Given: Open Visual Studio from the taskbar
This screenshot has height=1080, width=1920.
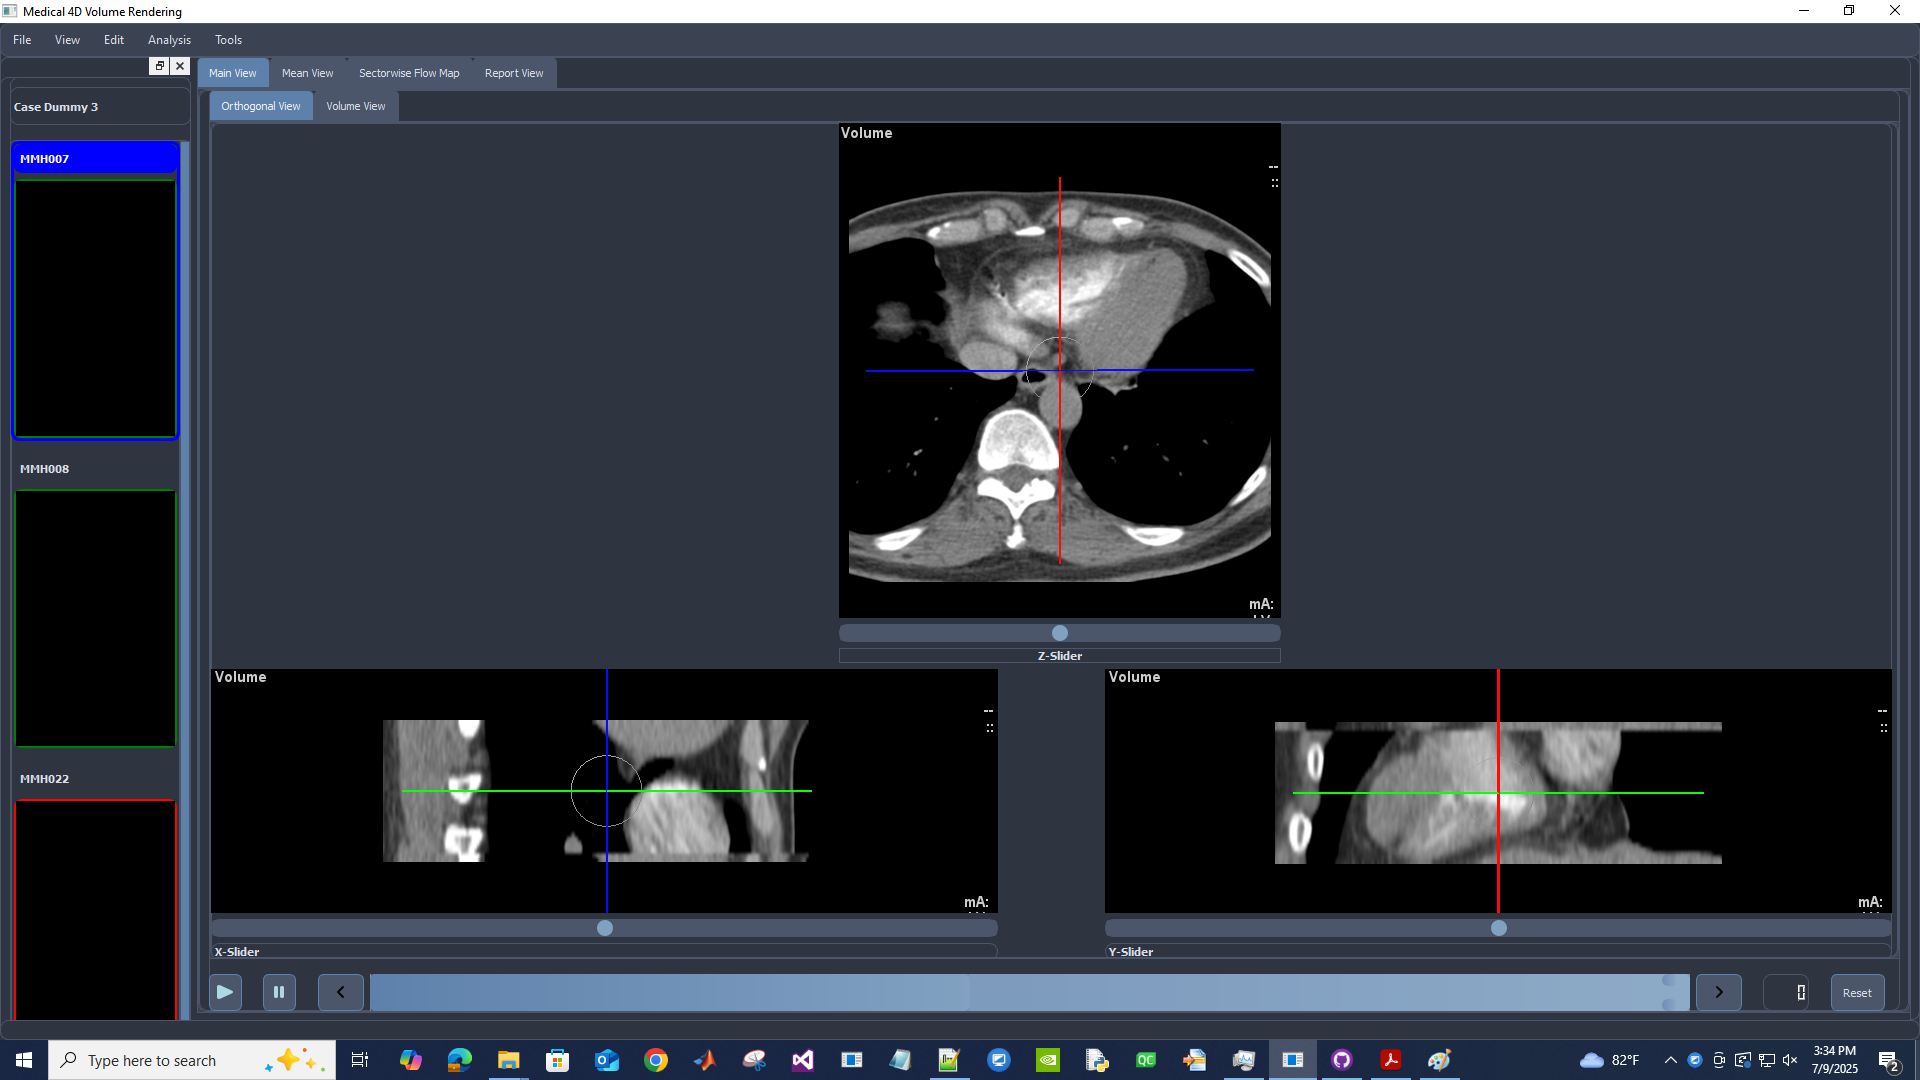Looking at the screenshot, I should click(803, 1060).
